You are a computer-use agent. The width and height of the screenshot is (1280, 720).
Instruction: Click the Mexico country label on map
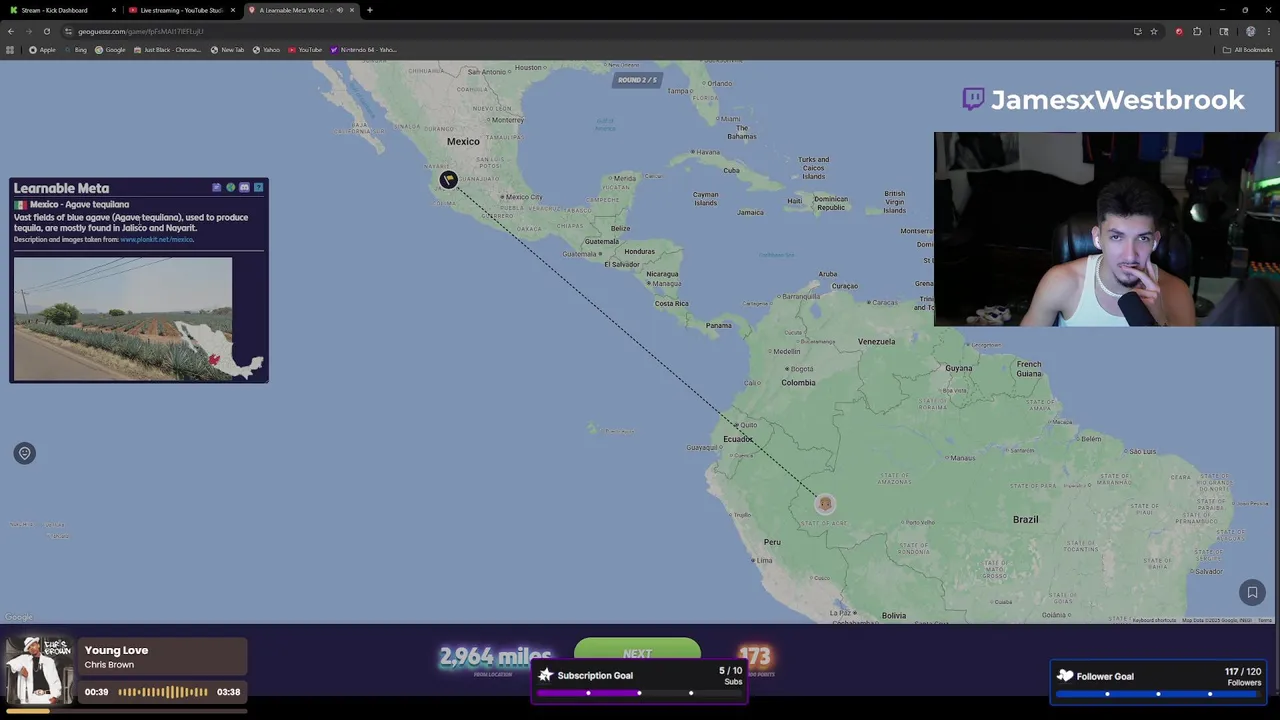point(463,141)
